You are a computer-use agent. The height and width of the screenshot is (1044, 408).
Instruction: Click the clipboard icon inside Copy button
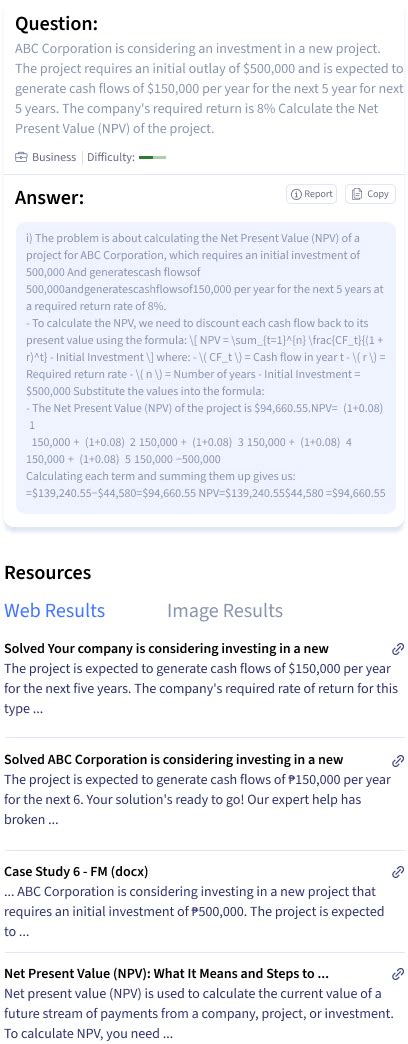coord(356,194)
